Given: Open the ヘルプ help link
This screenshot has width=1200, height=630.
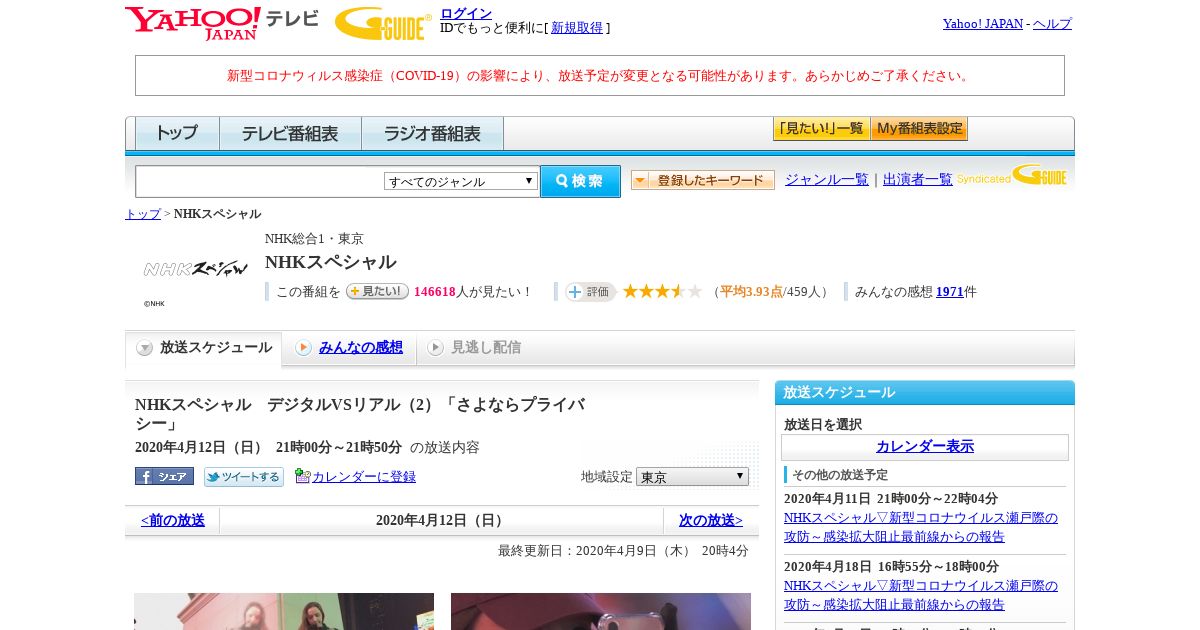Looking at the screenshot, I should point(1052,23).
